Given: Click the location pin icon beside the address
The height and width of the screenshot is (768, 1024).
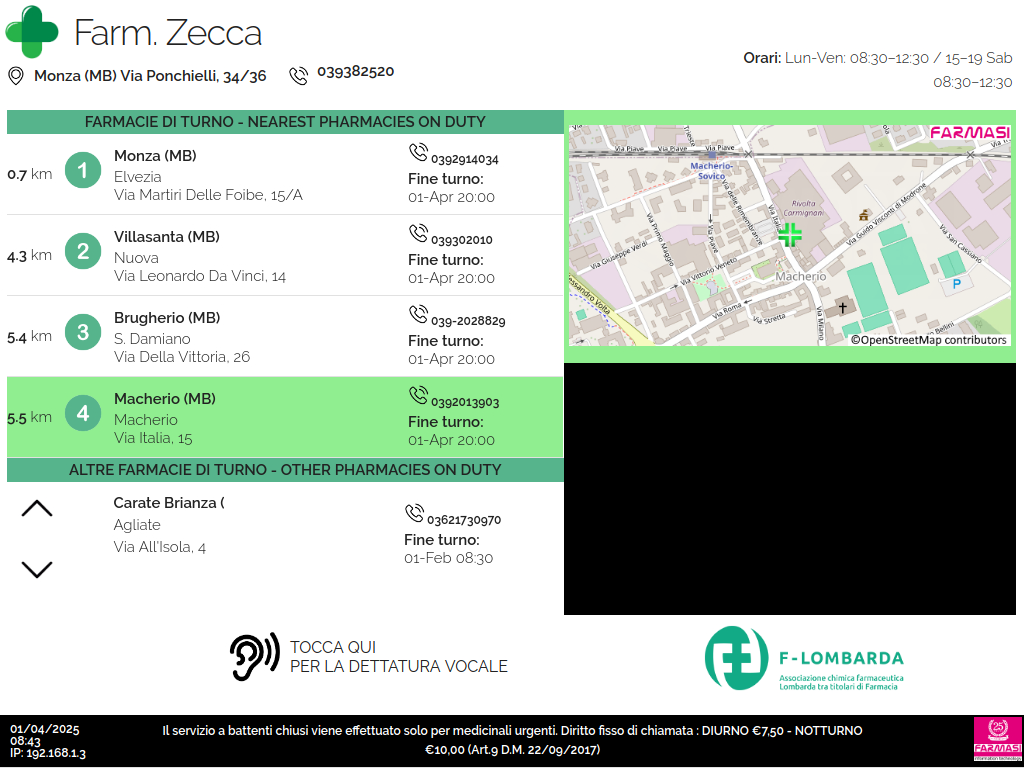Looking at the screenshot, I should pyautogui.click(x=16, y=76).
